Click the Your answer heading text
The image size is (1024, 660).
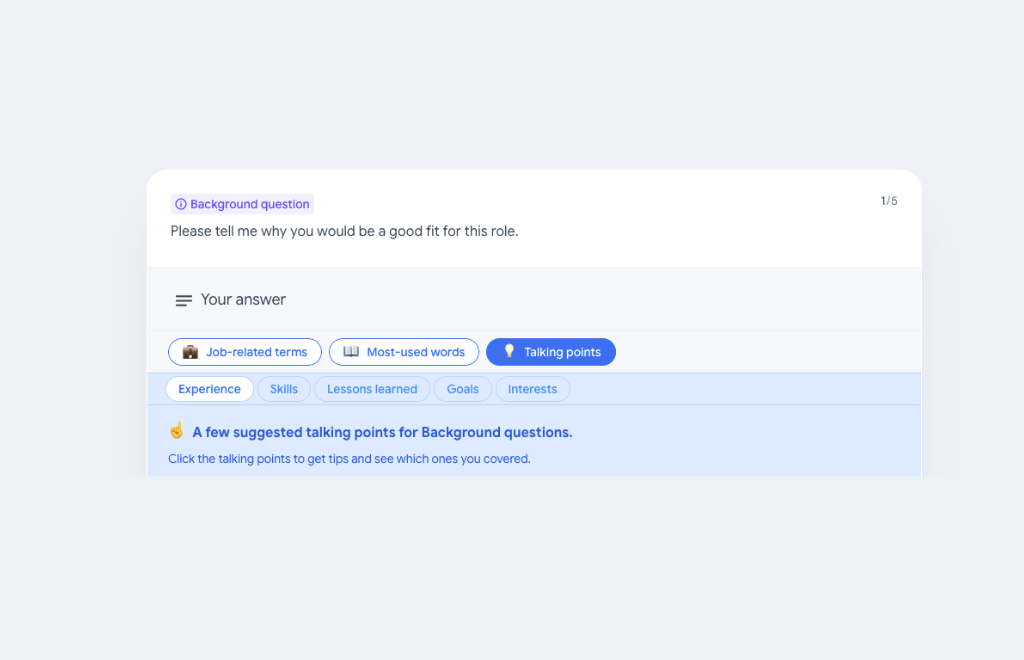click(243, 299)
